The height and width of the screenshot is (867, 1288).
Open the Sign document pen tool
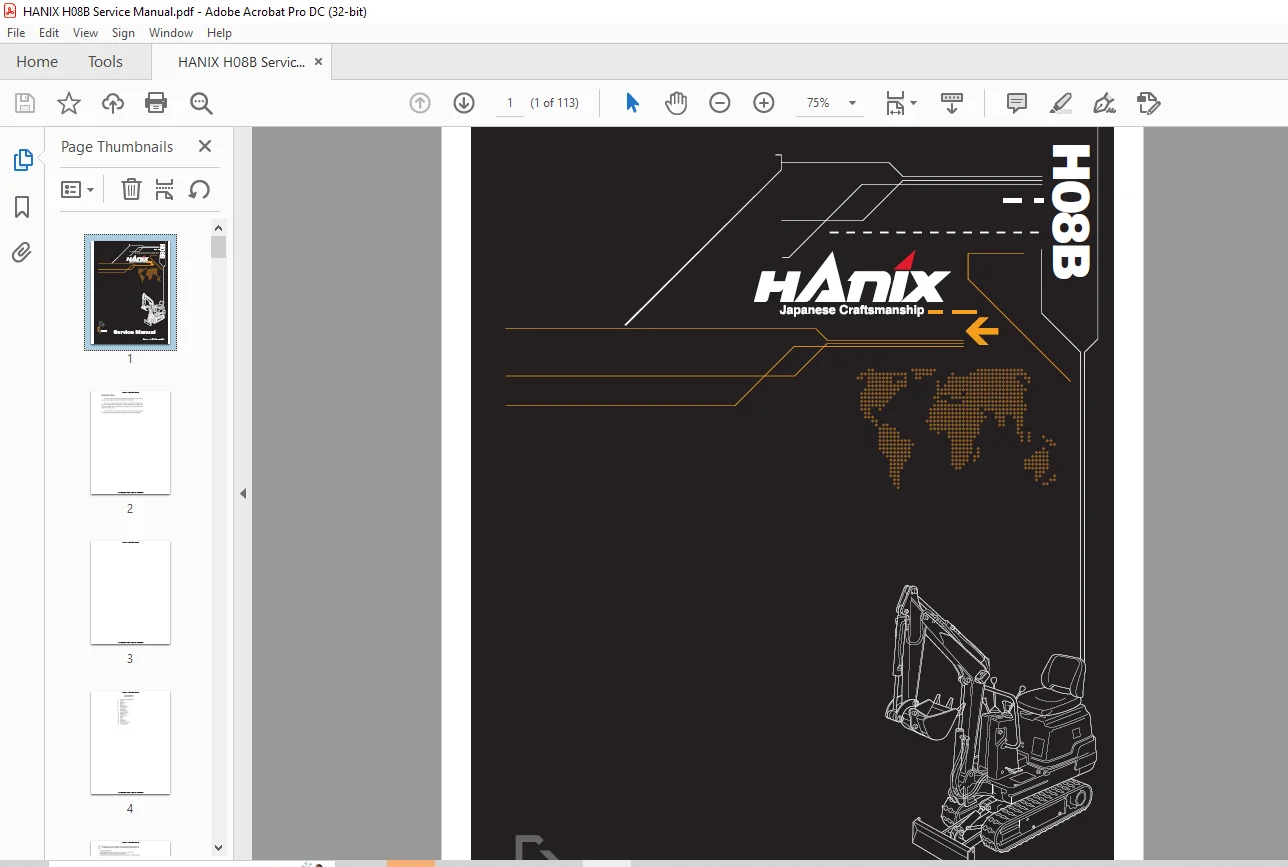point(1104,103)
